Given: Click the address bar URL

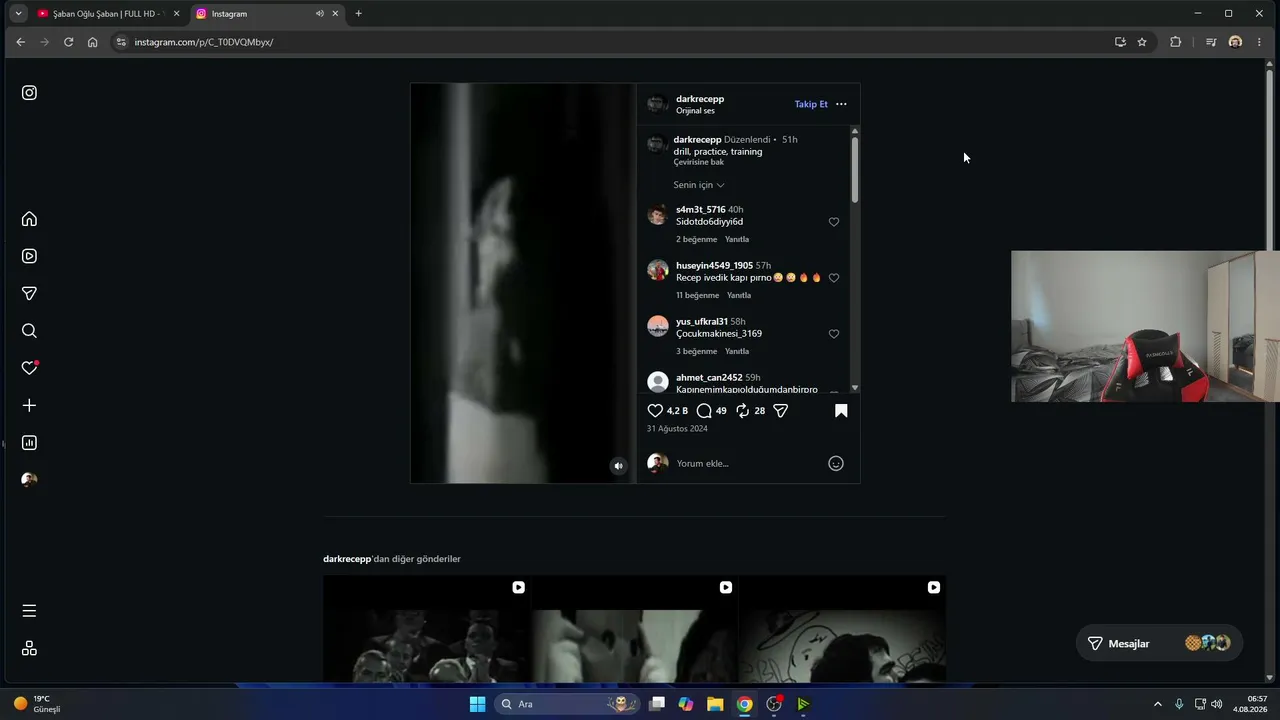Looking at the screenshot, I should [204, 42].
